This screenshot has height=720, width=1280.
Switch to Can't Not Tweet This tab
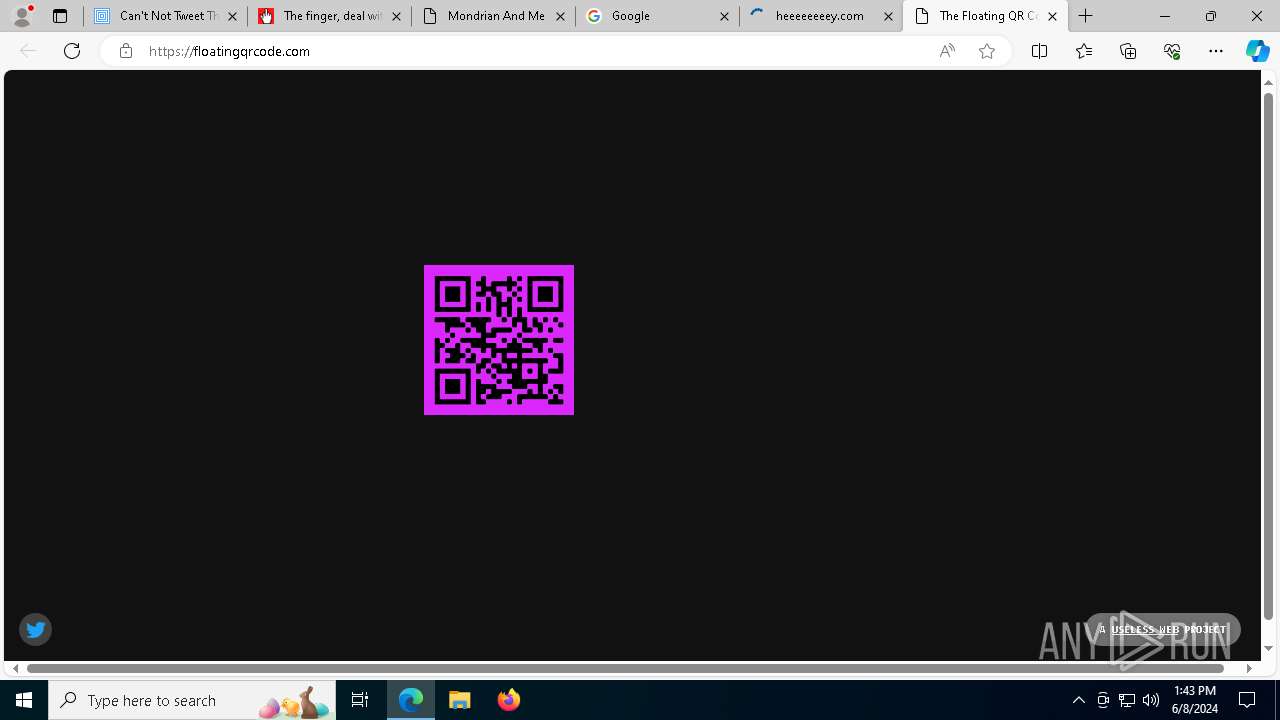(166, 16)
